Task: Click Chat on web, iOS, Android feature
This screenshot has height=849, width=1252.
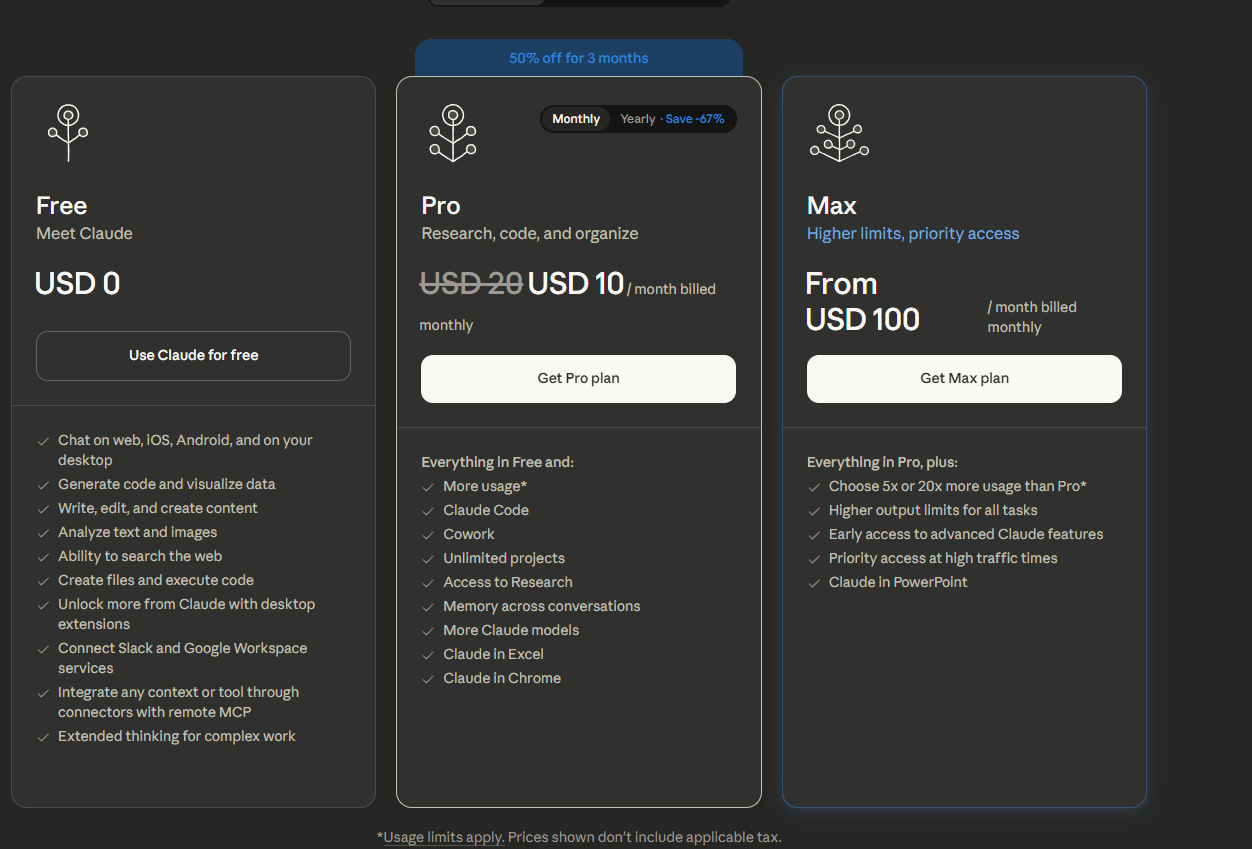Action: tap(185, 450)
